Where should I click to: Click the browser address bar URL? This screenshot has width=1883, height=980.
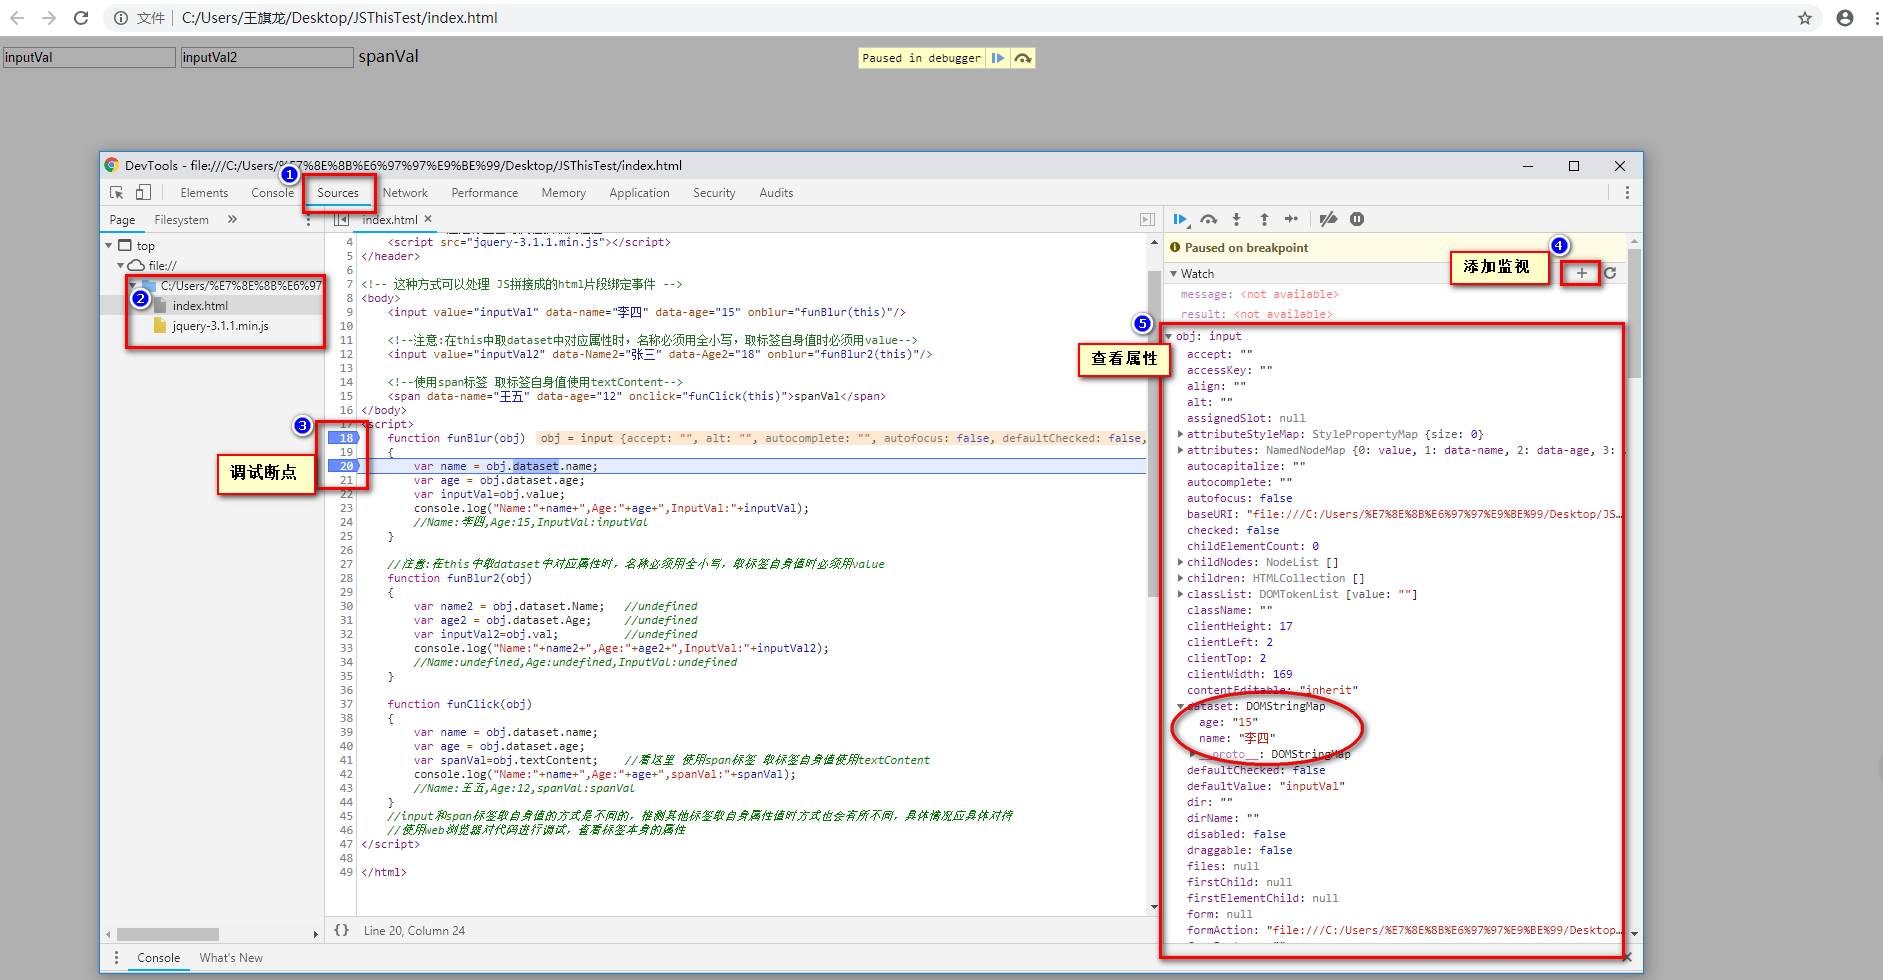(x=339, y=18)
